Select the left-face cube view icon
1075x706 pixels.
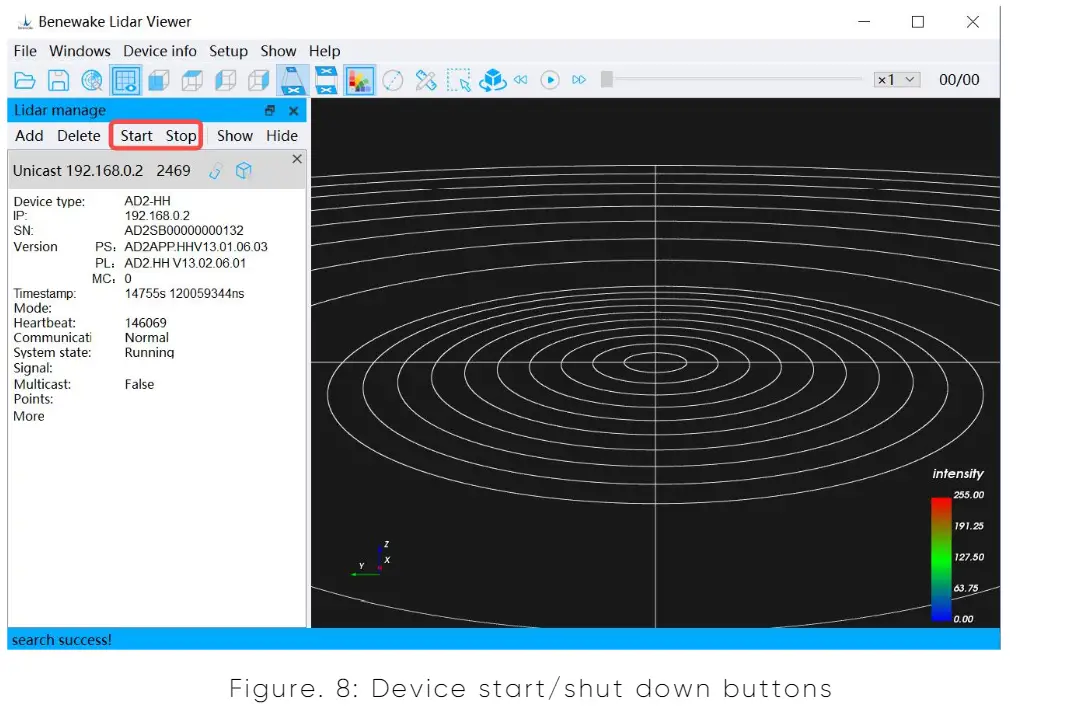pos(226,80)
